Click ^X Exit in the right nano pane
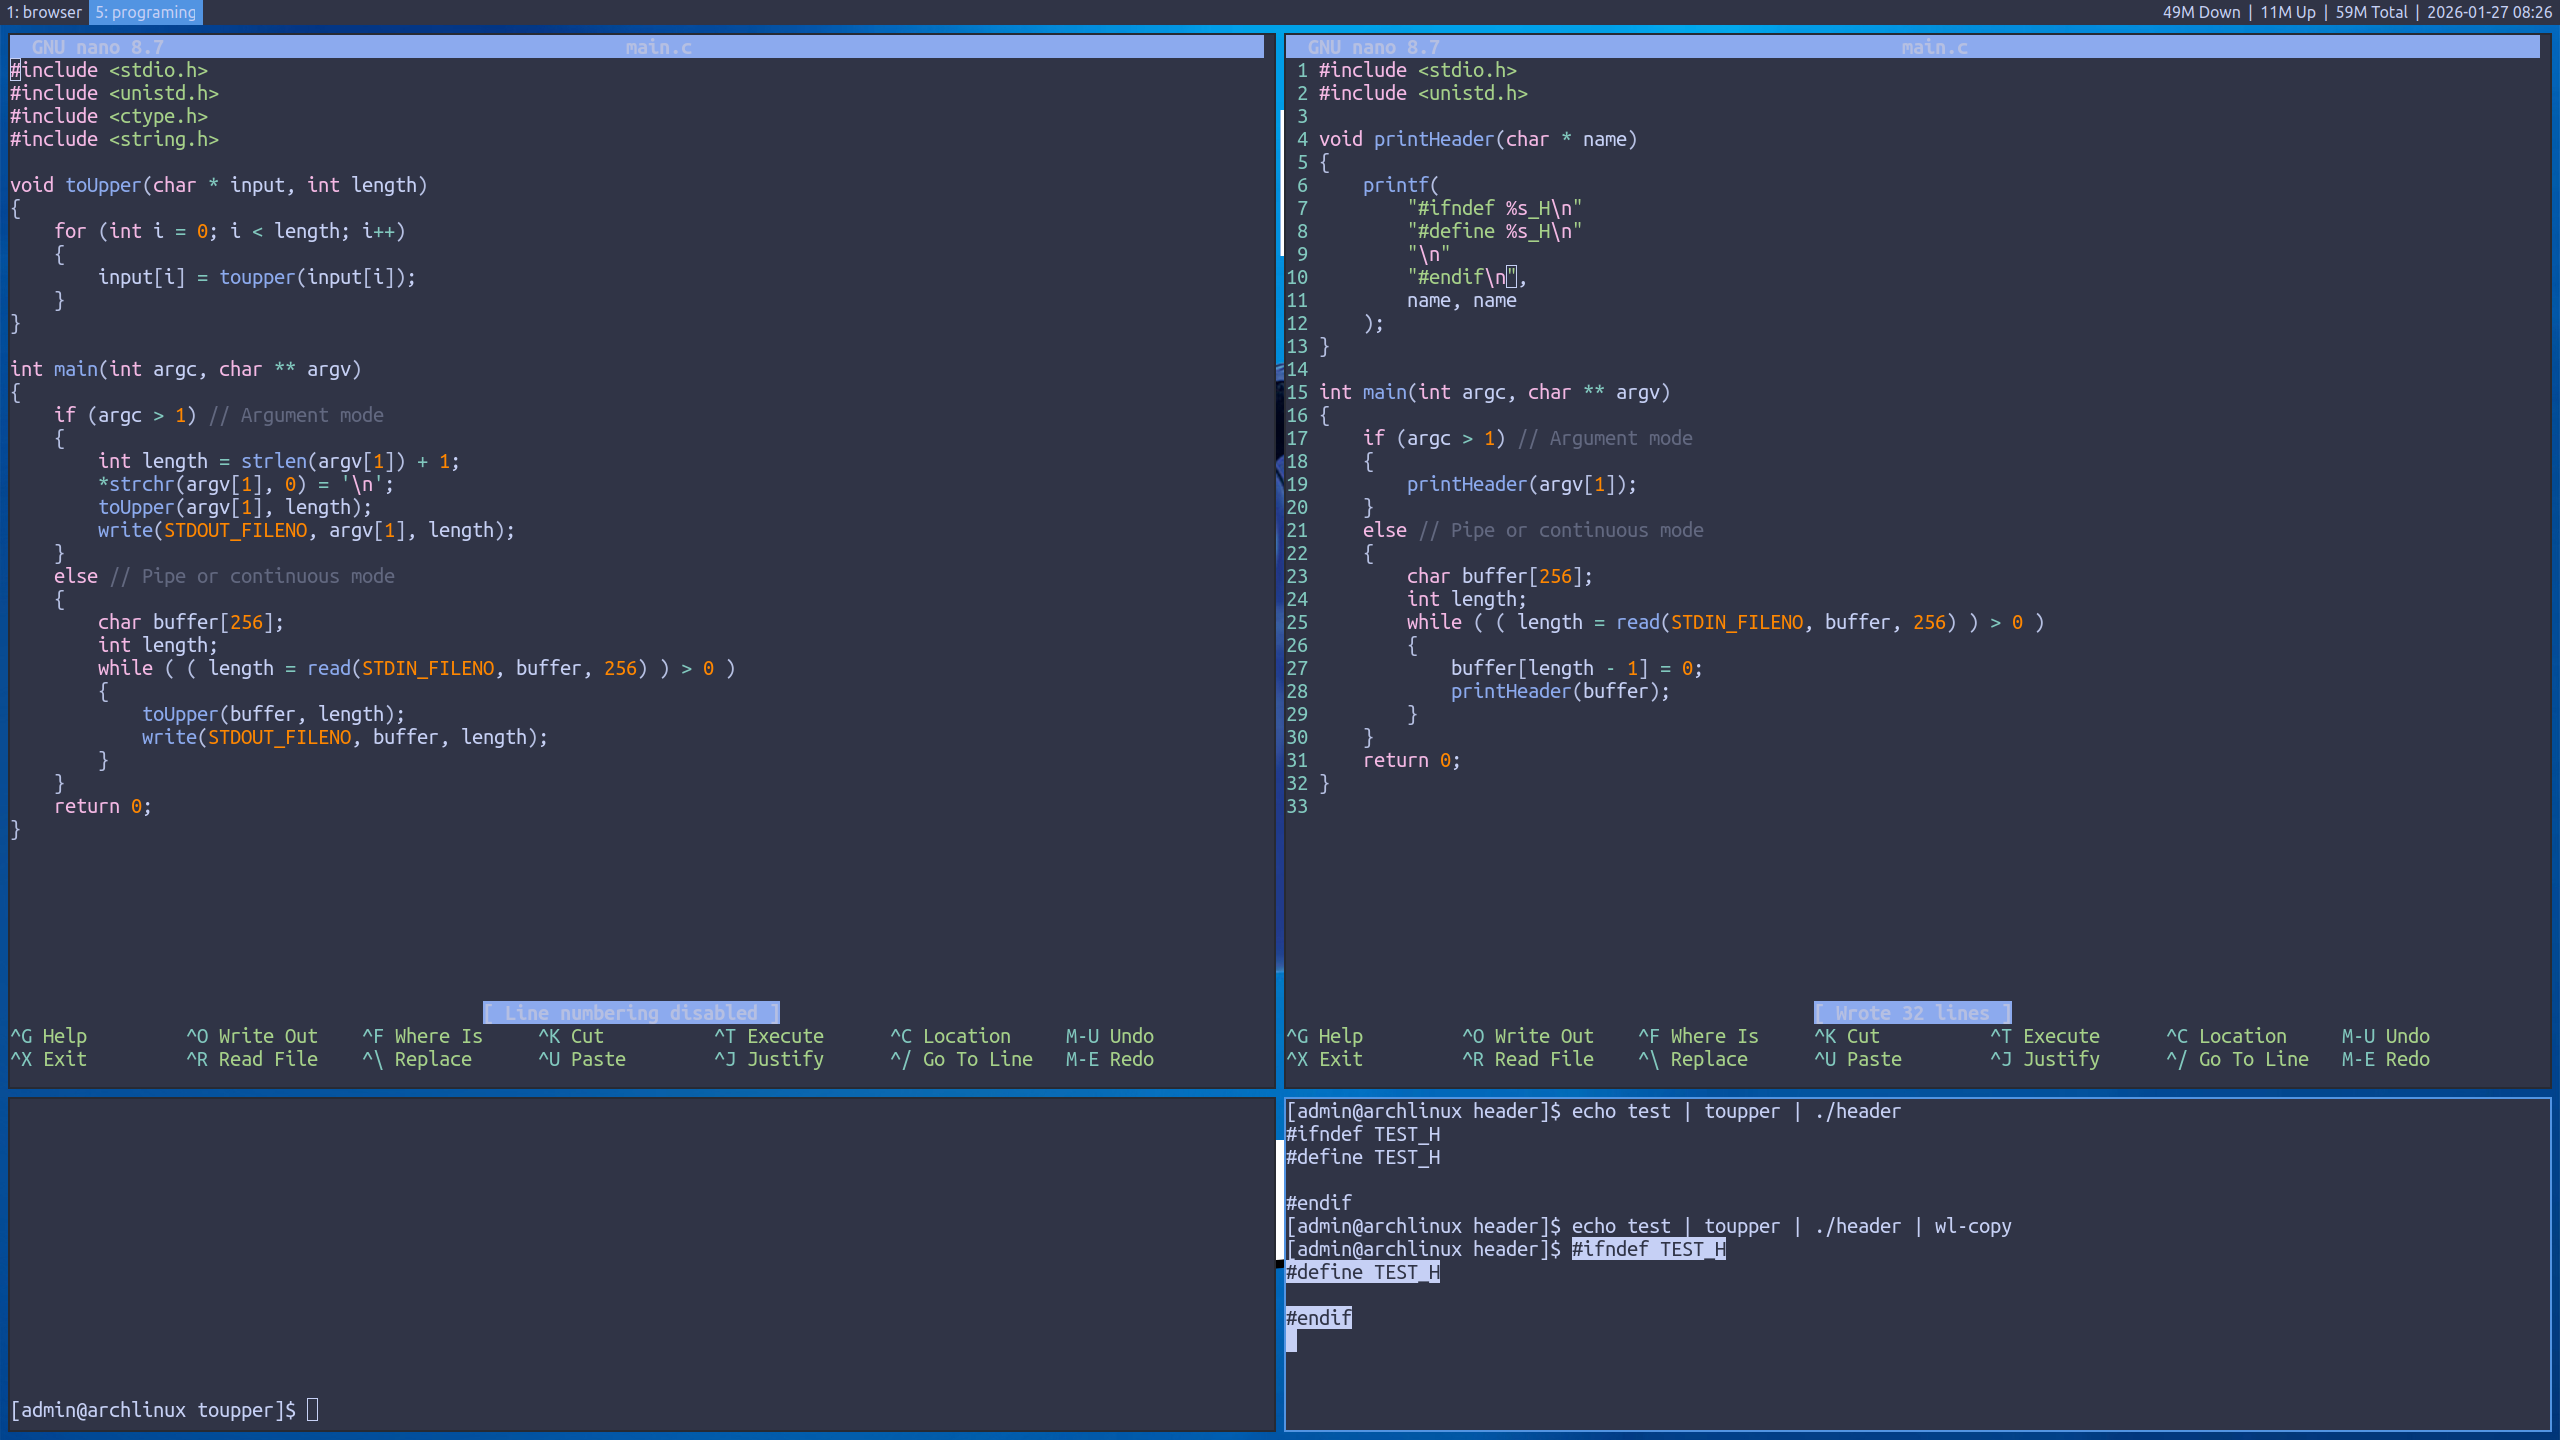 click(x=1325, y=1059)
